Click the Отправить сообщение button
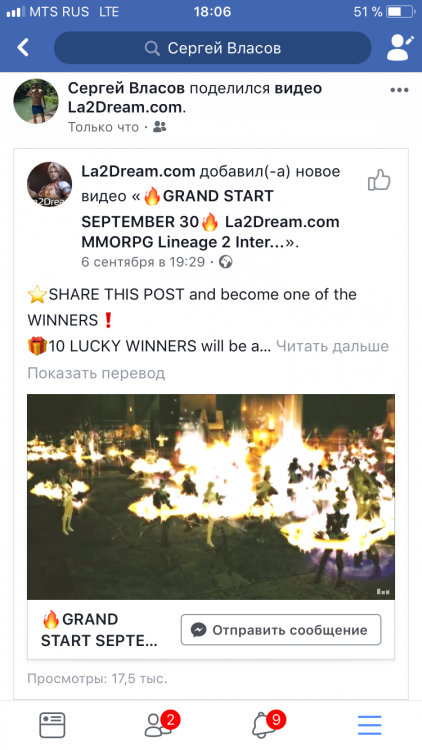The height and width of the screenshot is (750, 422). (281, 630)
